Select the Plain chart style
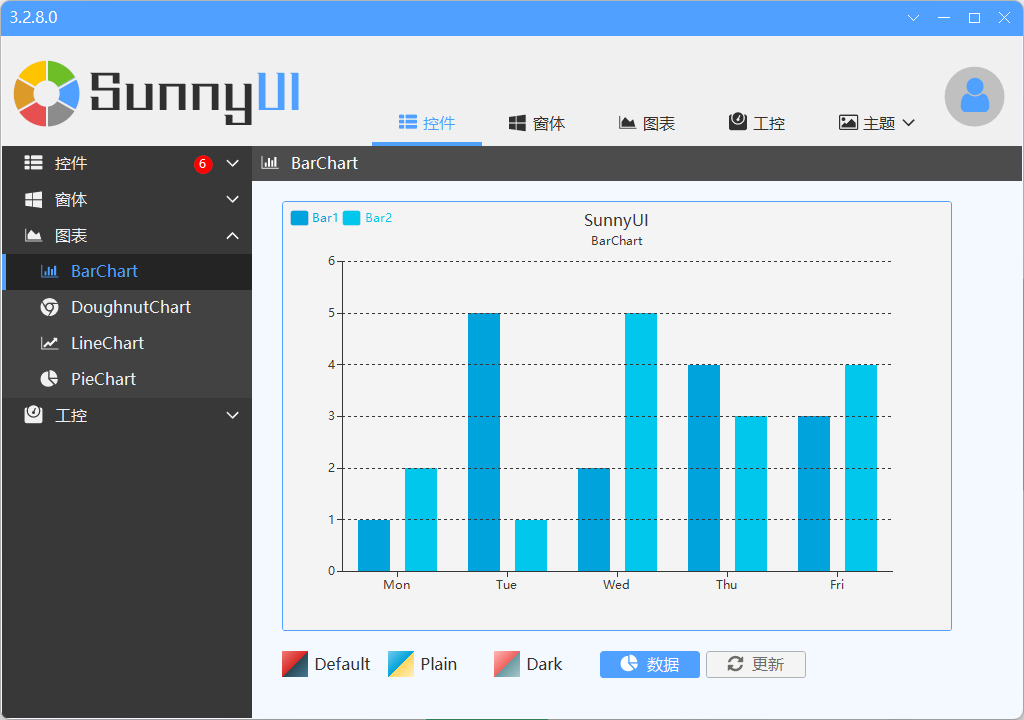This screenshot has height=720, width=1024. 422,664
